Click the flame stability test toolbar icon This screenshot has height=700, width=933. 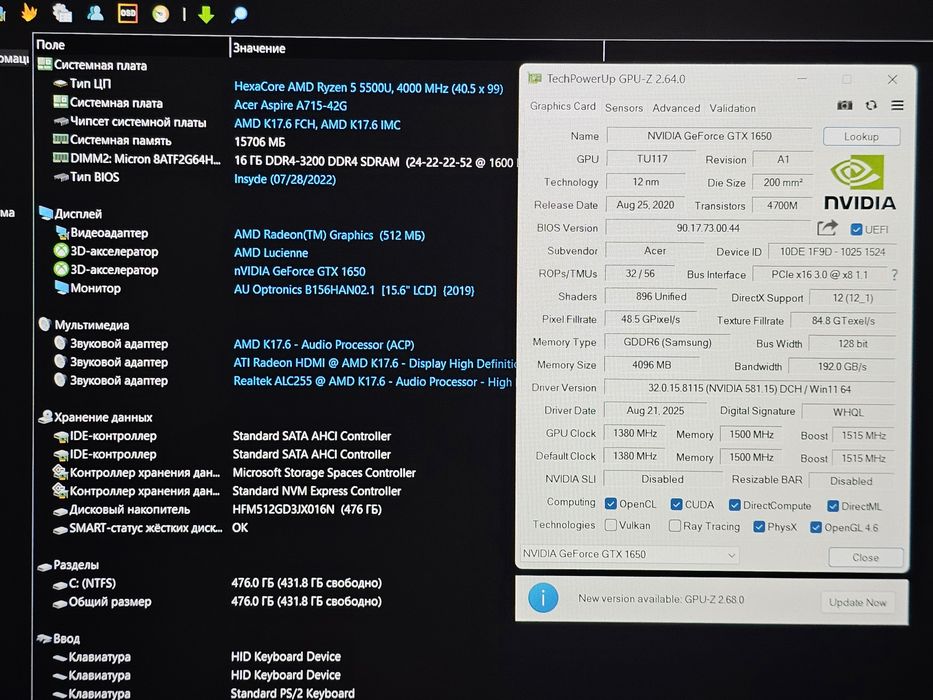(x=29, y=12)
